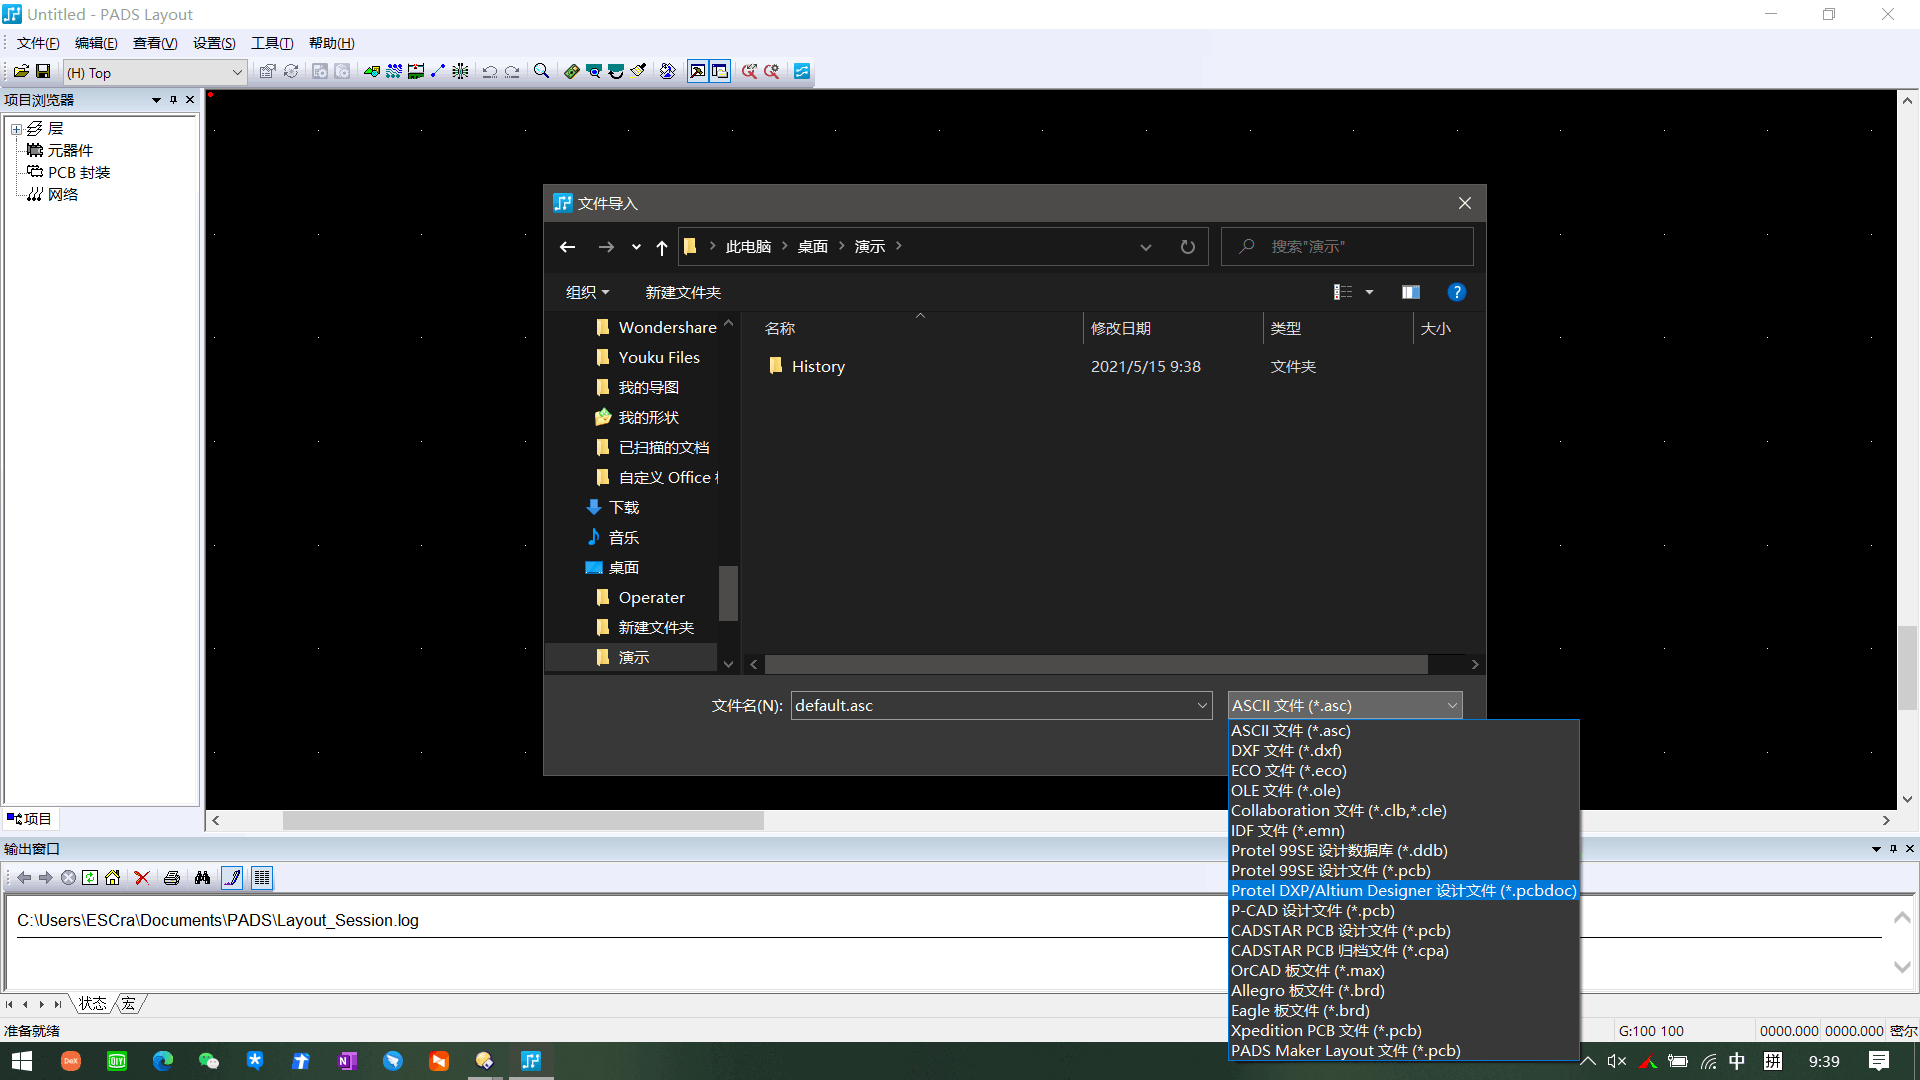
Task: Open the 工具(T) menu
Action: [x=272, y=43]
